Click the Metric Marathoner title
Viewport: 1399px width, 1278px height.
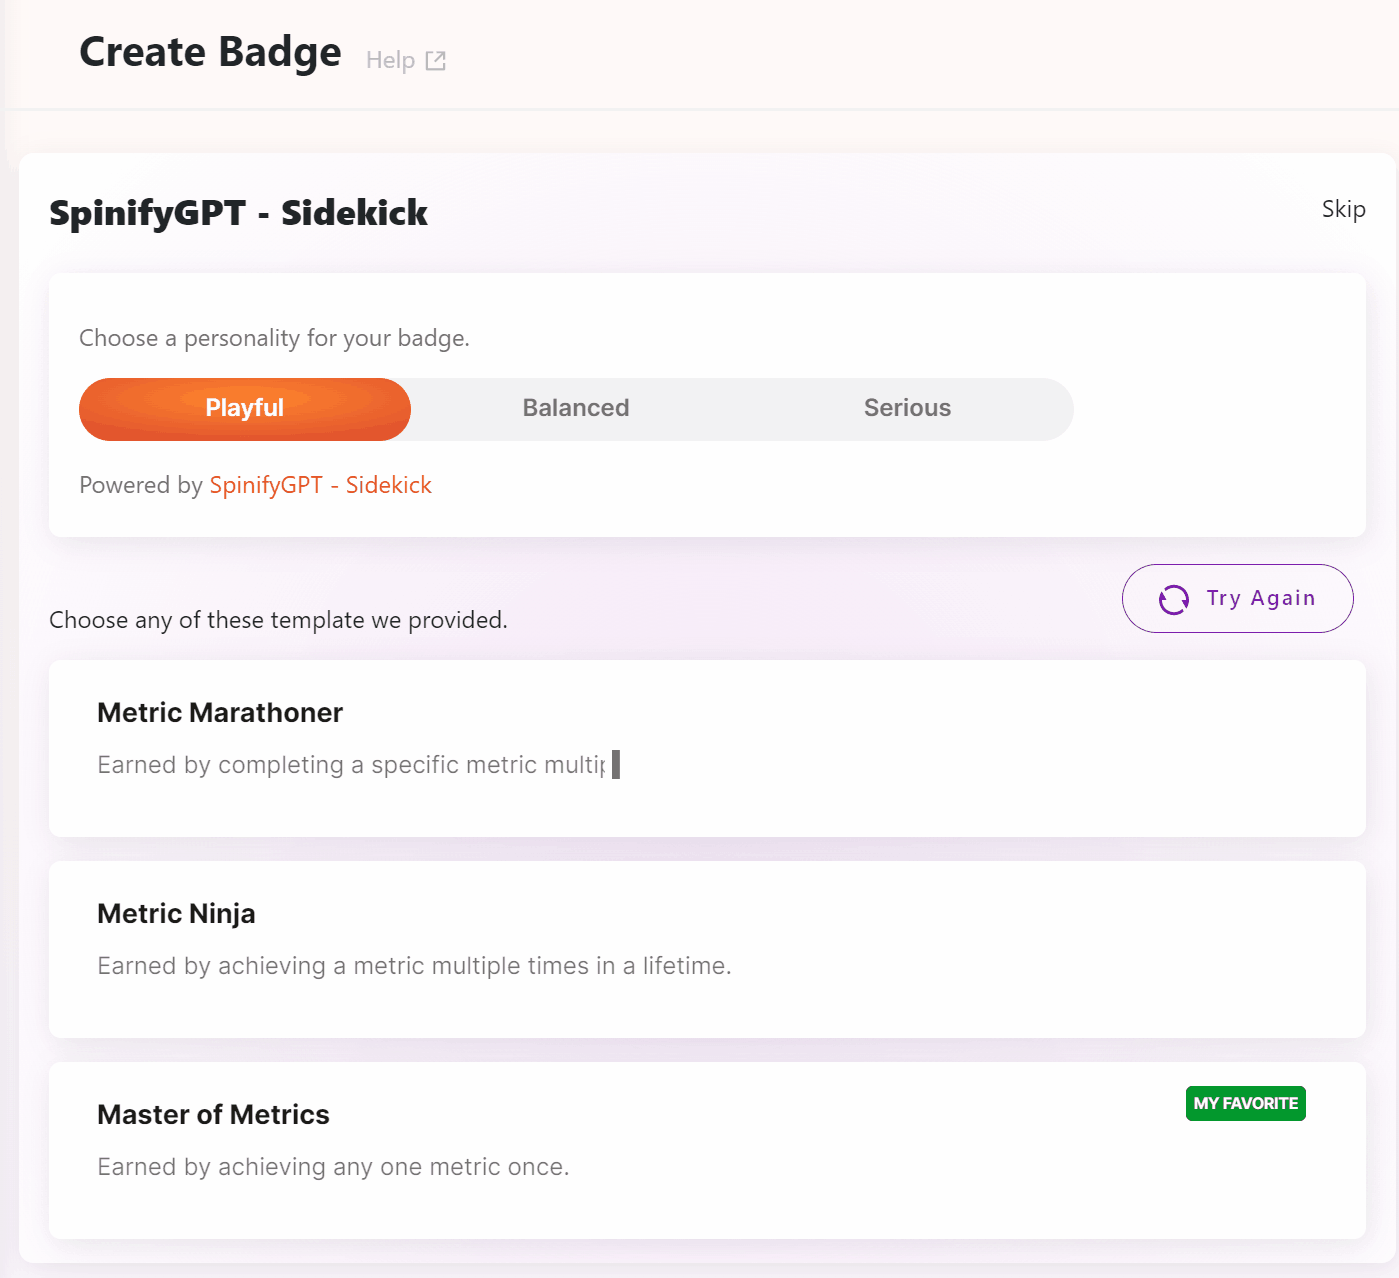pos(219,712)
